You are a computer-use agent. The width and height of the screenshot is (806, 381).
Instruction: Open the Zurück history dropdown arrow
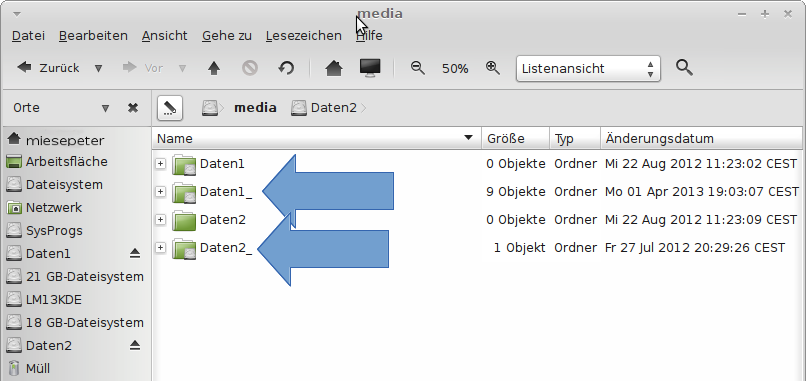point(98,68)
